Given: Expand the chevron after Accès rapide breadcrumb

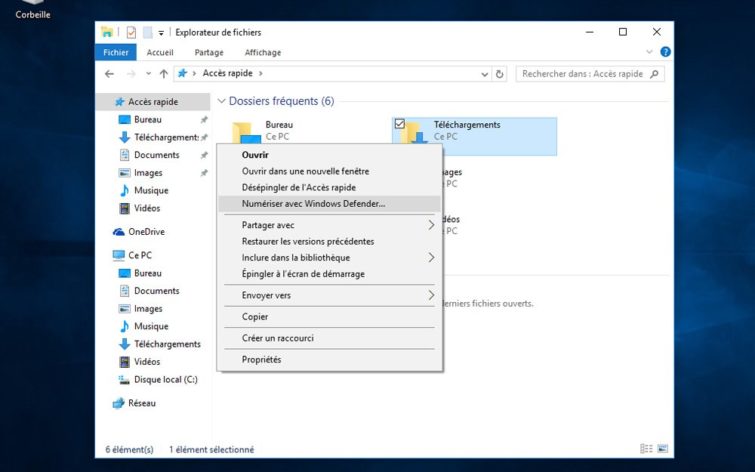Looking at the screenshot, I should [x=260, y=74].
